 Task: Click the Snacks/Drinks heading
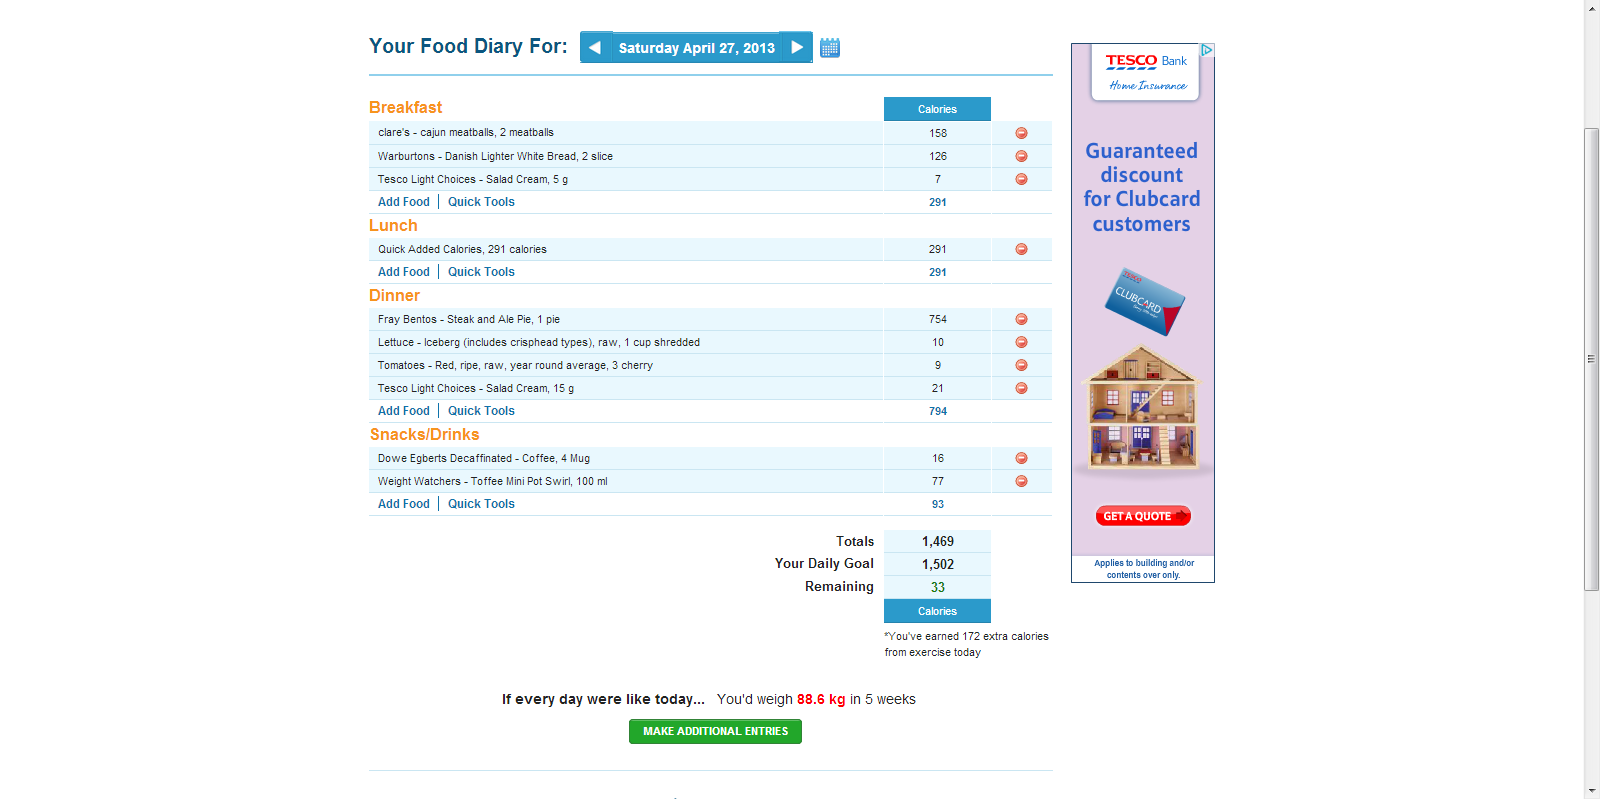click(424, 434)
